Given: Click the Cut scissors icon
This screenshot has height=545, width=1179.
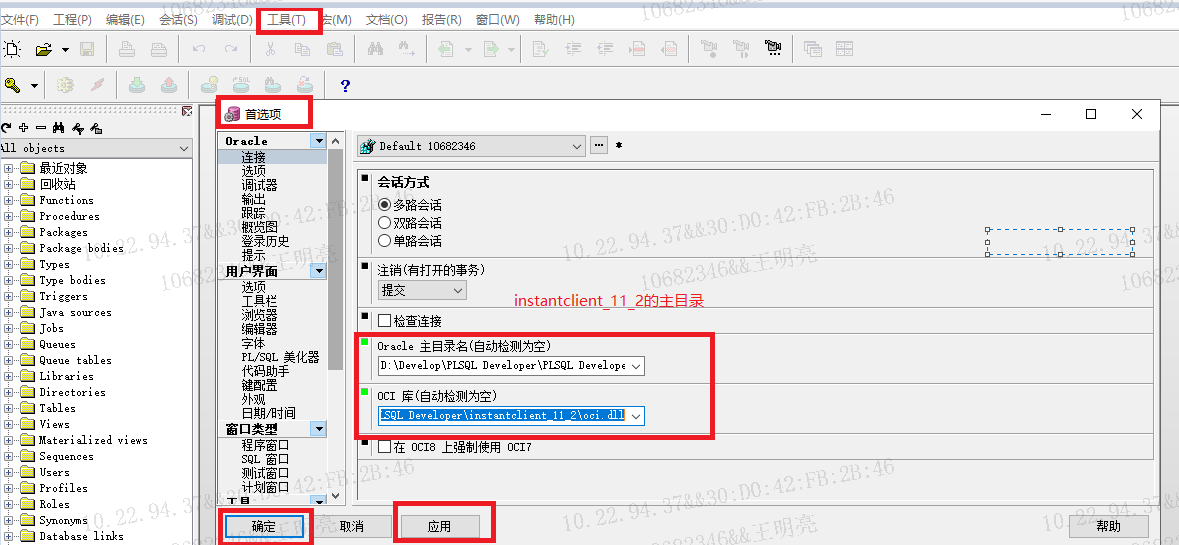Looking at the screenshot, I should coord(271,50).
